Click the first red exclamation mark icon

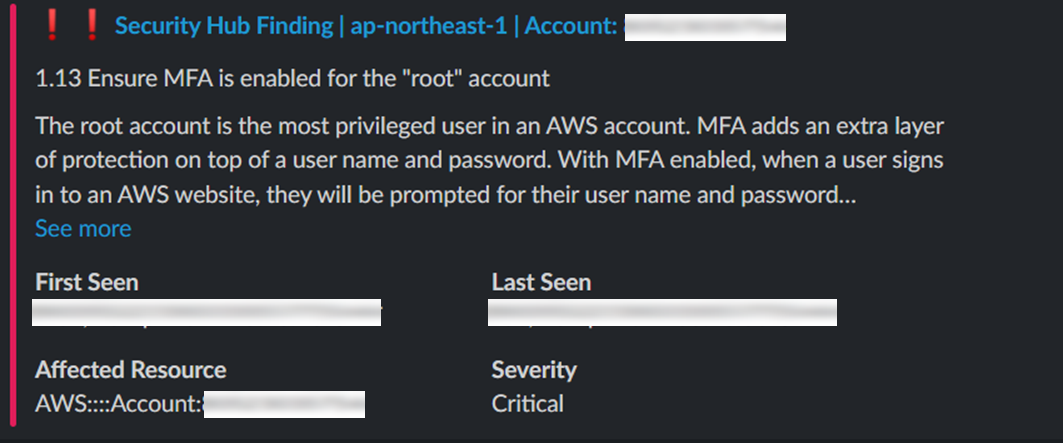point(51,26)
